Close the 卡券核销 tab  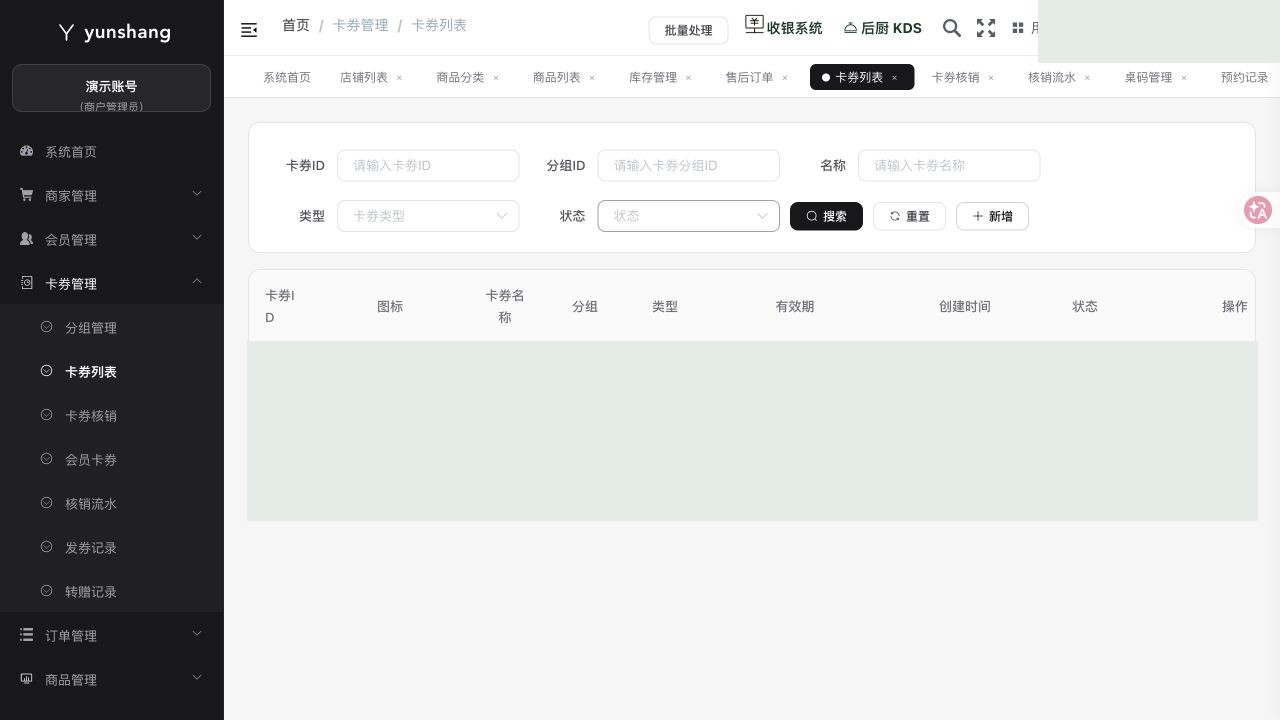tap(991, 78)
